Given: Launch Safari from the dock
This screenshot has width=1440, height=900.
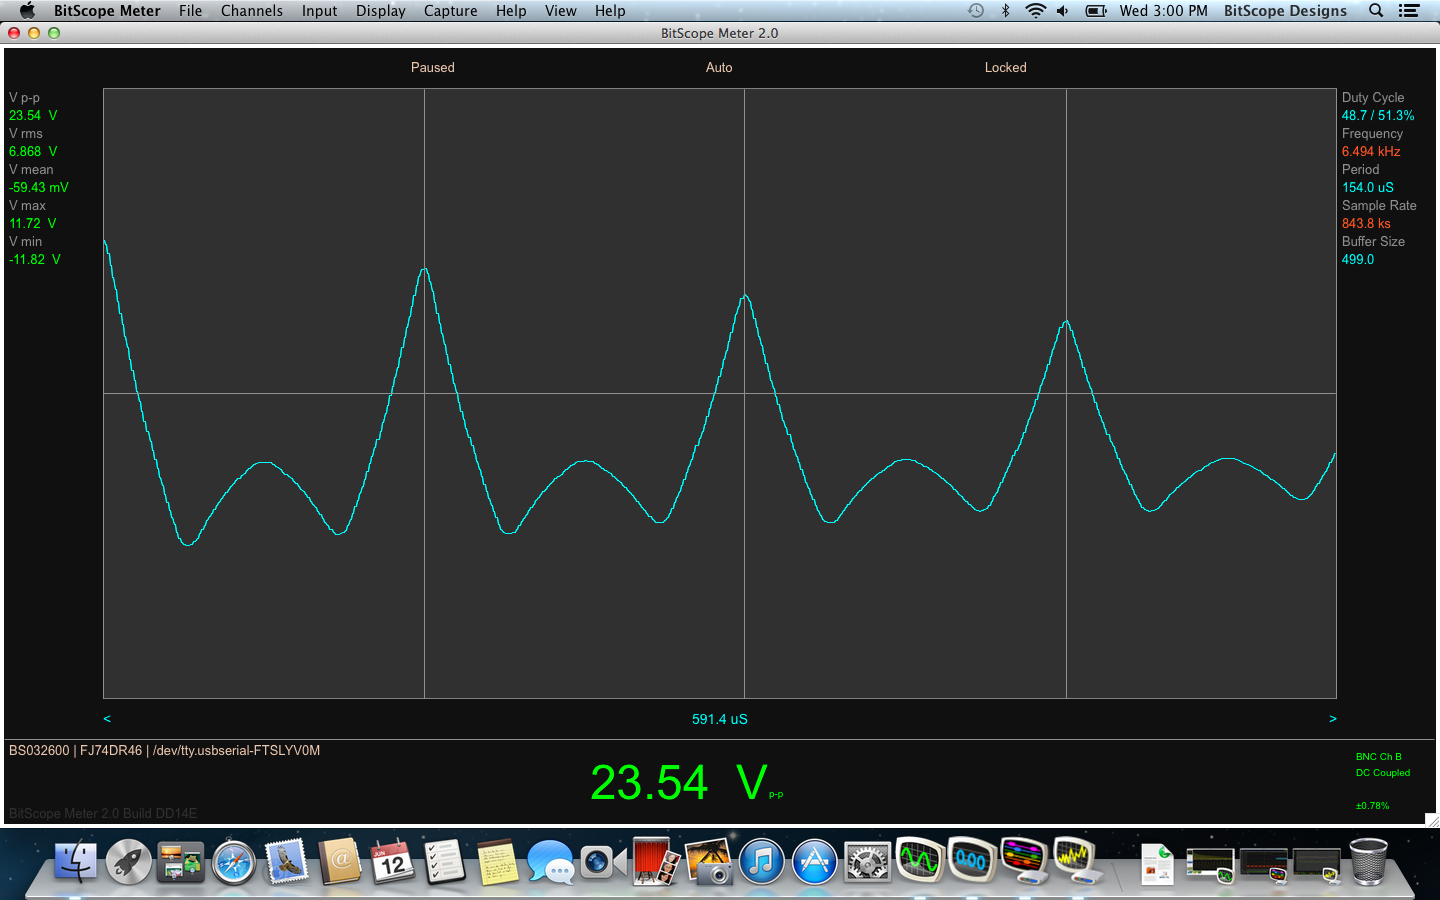Looking at the screenshot, I should tap(234, 862).
